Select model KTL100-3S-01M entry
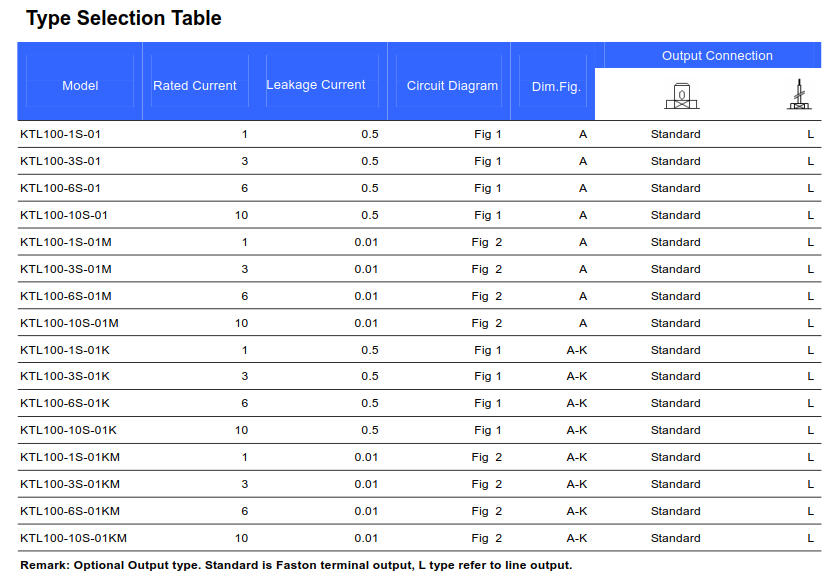This screenshot has width=835, height=576. point(66,269)
